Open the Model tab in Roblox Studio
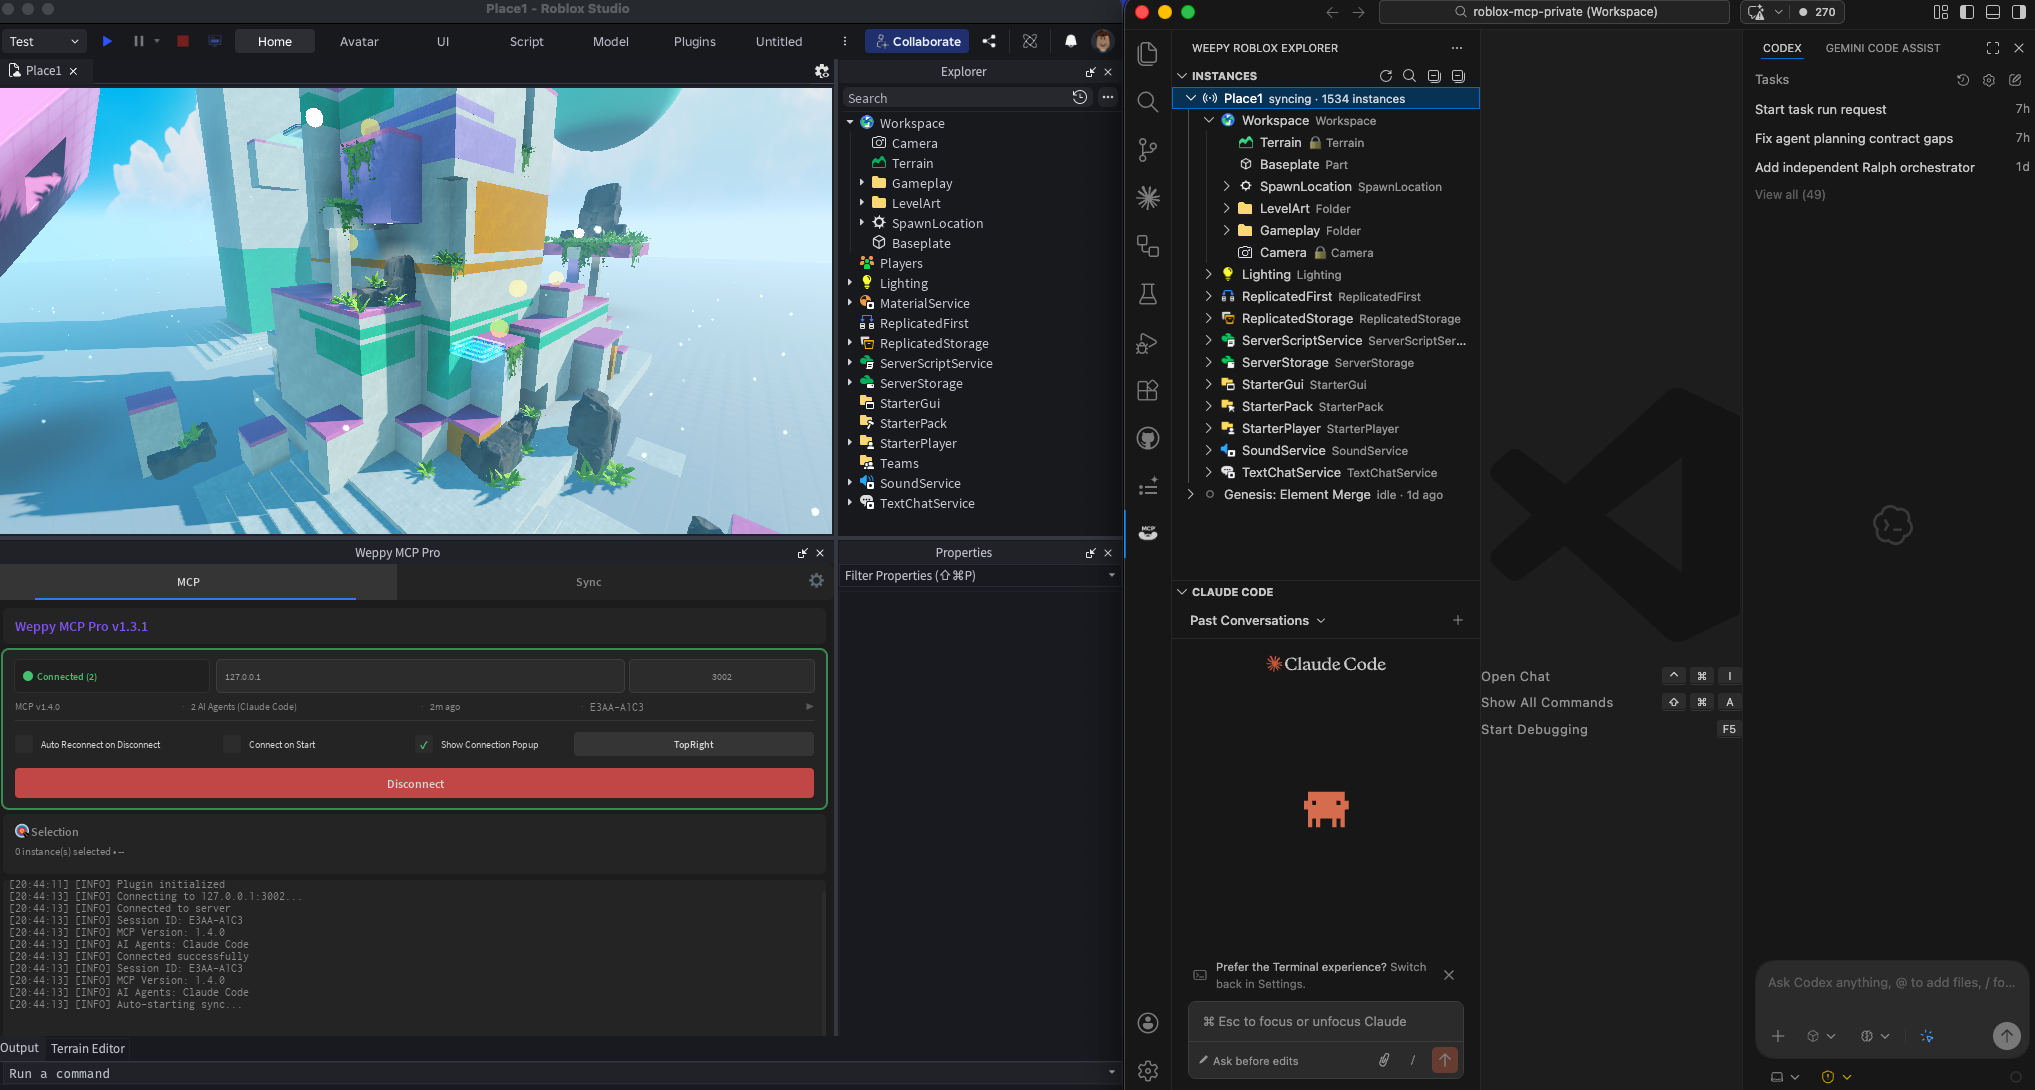The width and height of the screenshot is (2035, 1090). click(x=611, y=41)
